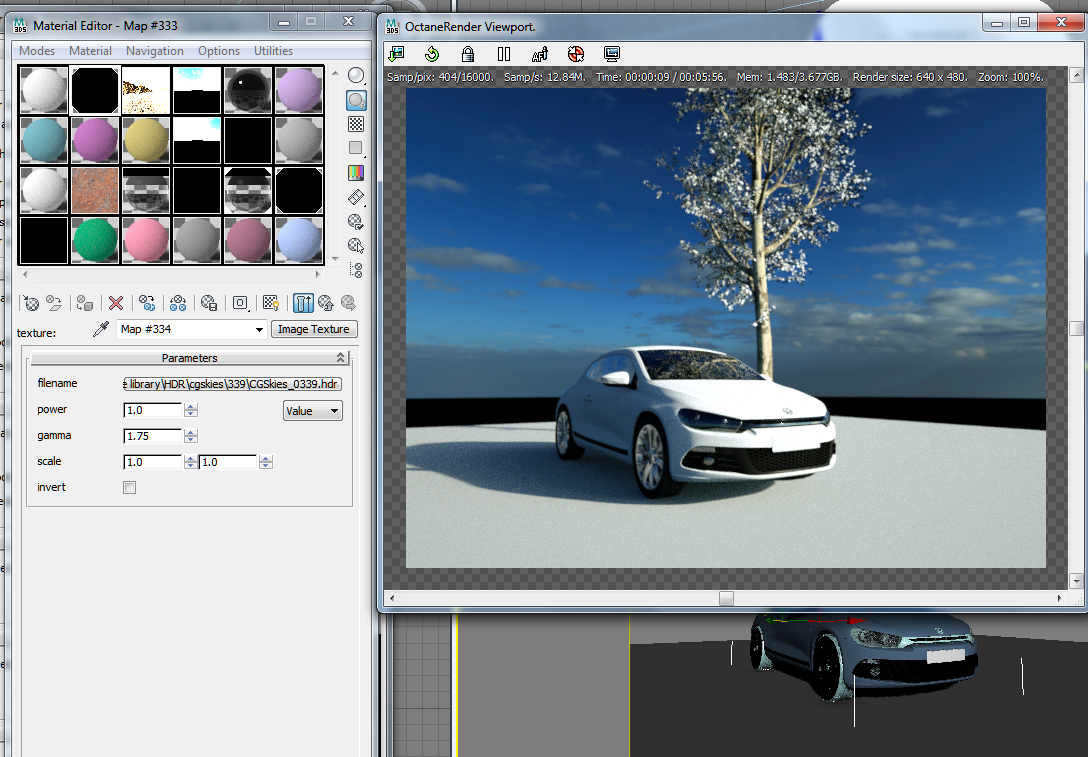Select the teal sphere material slot
The width and height of the screenshot is (1088, 757).
pos(44,140)
